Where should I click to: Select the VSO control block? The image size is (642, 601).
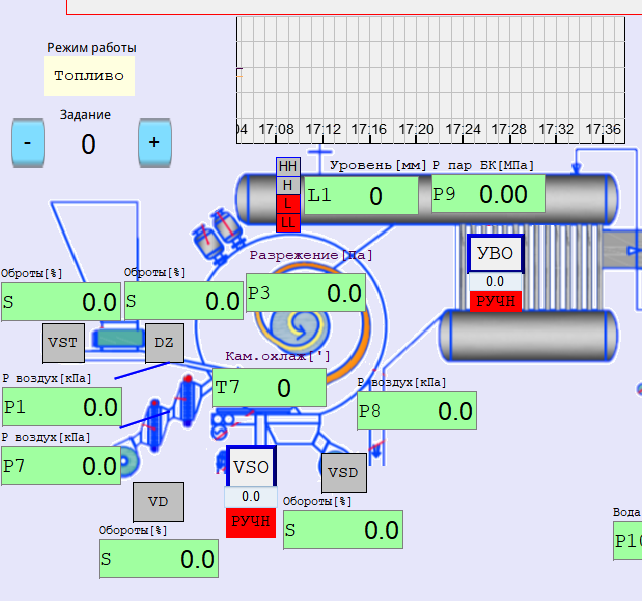click(251, 466)
